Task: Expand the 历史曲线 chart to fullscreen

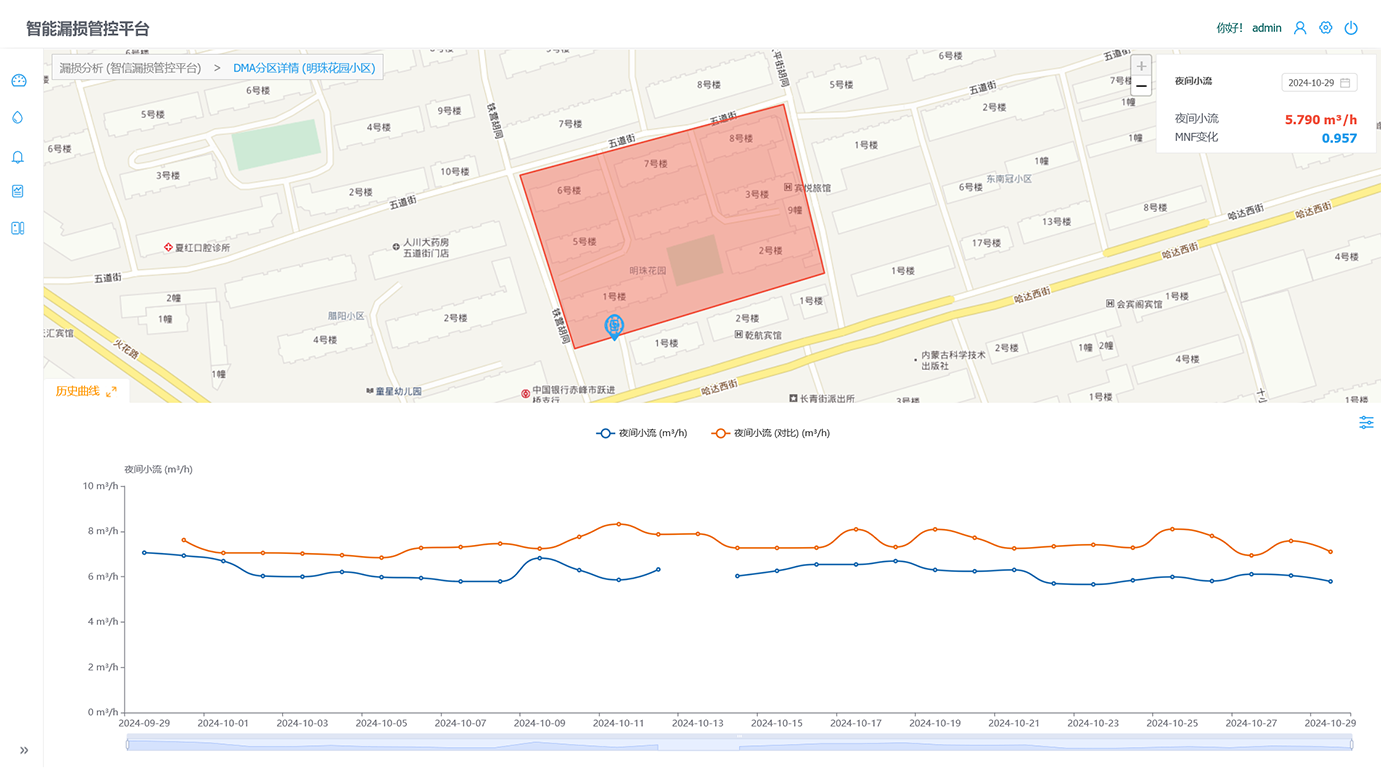Action: tap(111, 392)
